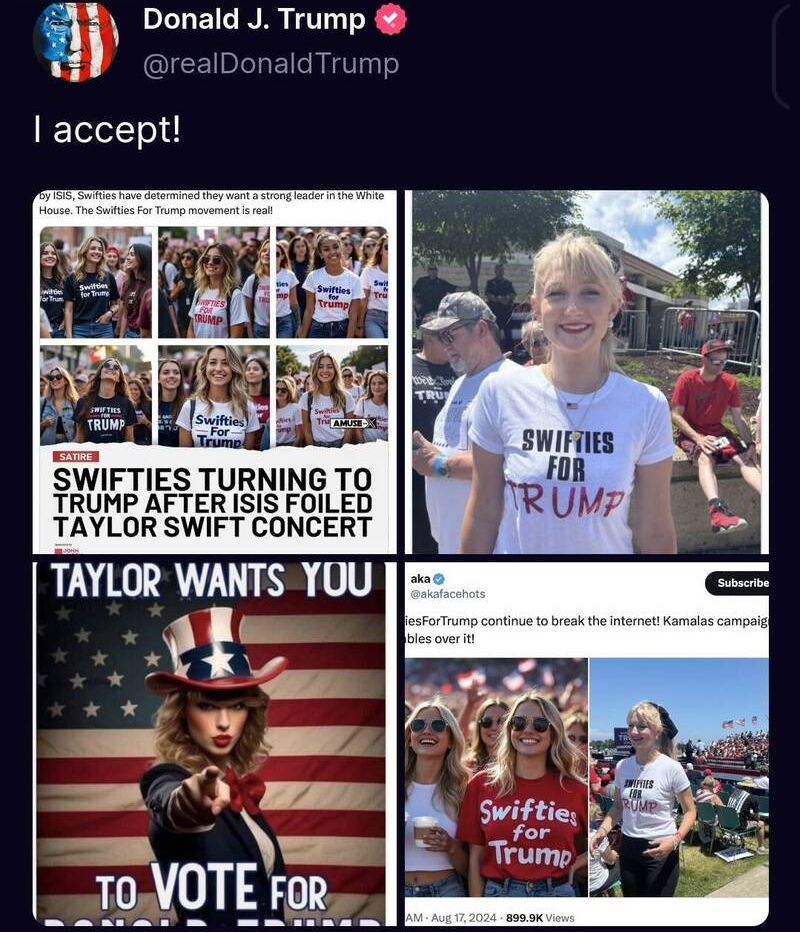Open the @realDonaldTrump handle link
Viewport: 800px width, 933px height.
(x=270, y=64)
